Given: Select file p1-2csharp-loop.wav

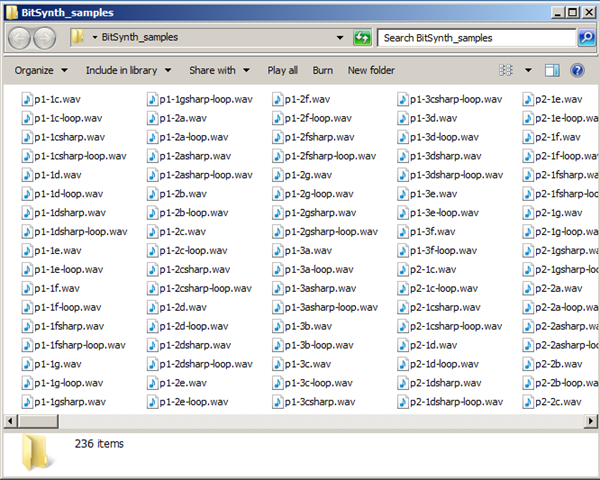Looking at the screenshot, I should [x=200, y=288].
